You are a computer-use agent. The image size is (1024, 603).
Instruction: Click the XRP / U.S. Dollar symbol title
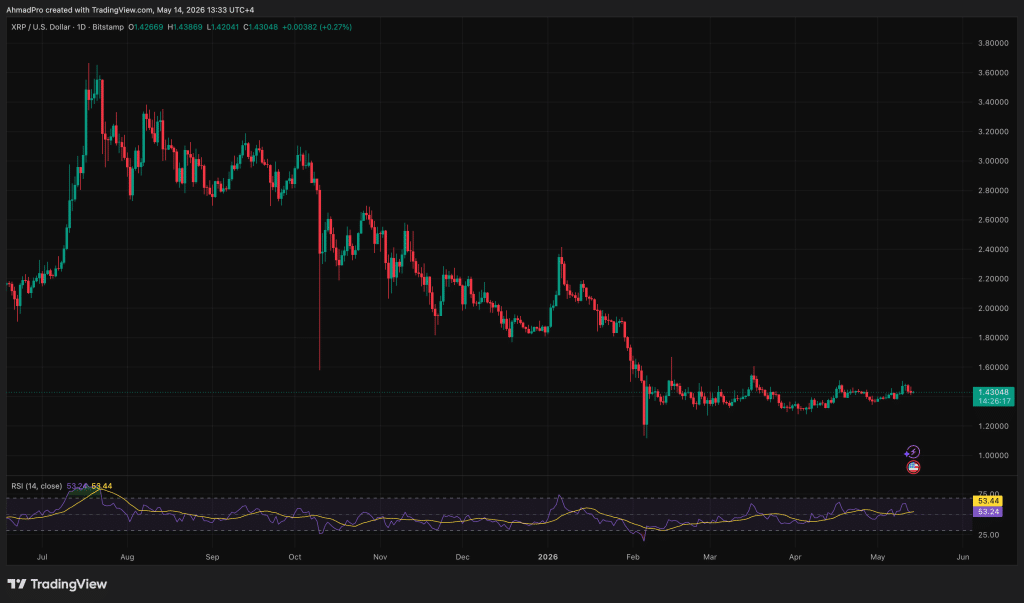coord(40,27)
